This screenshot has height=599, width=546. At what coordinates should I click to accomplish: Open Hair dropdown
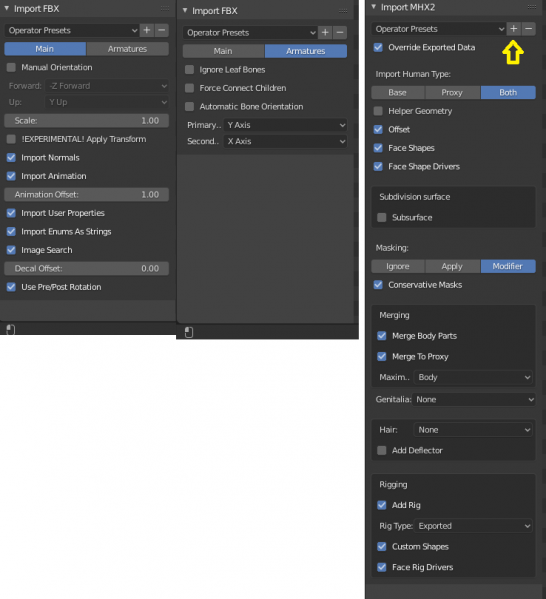coord(473,430)
